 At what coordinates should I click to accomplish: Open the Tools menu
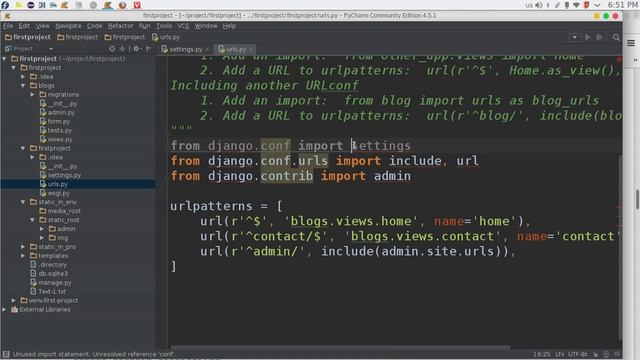click(x=164, y=26)
